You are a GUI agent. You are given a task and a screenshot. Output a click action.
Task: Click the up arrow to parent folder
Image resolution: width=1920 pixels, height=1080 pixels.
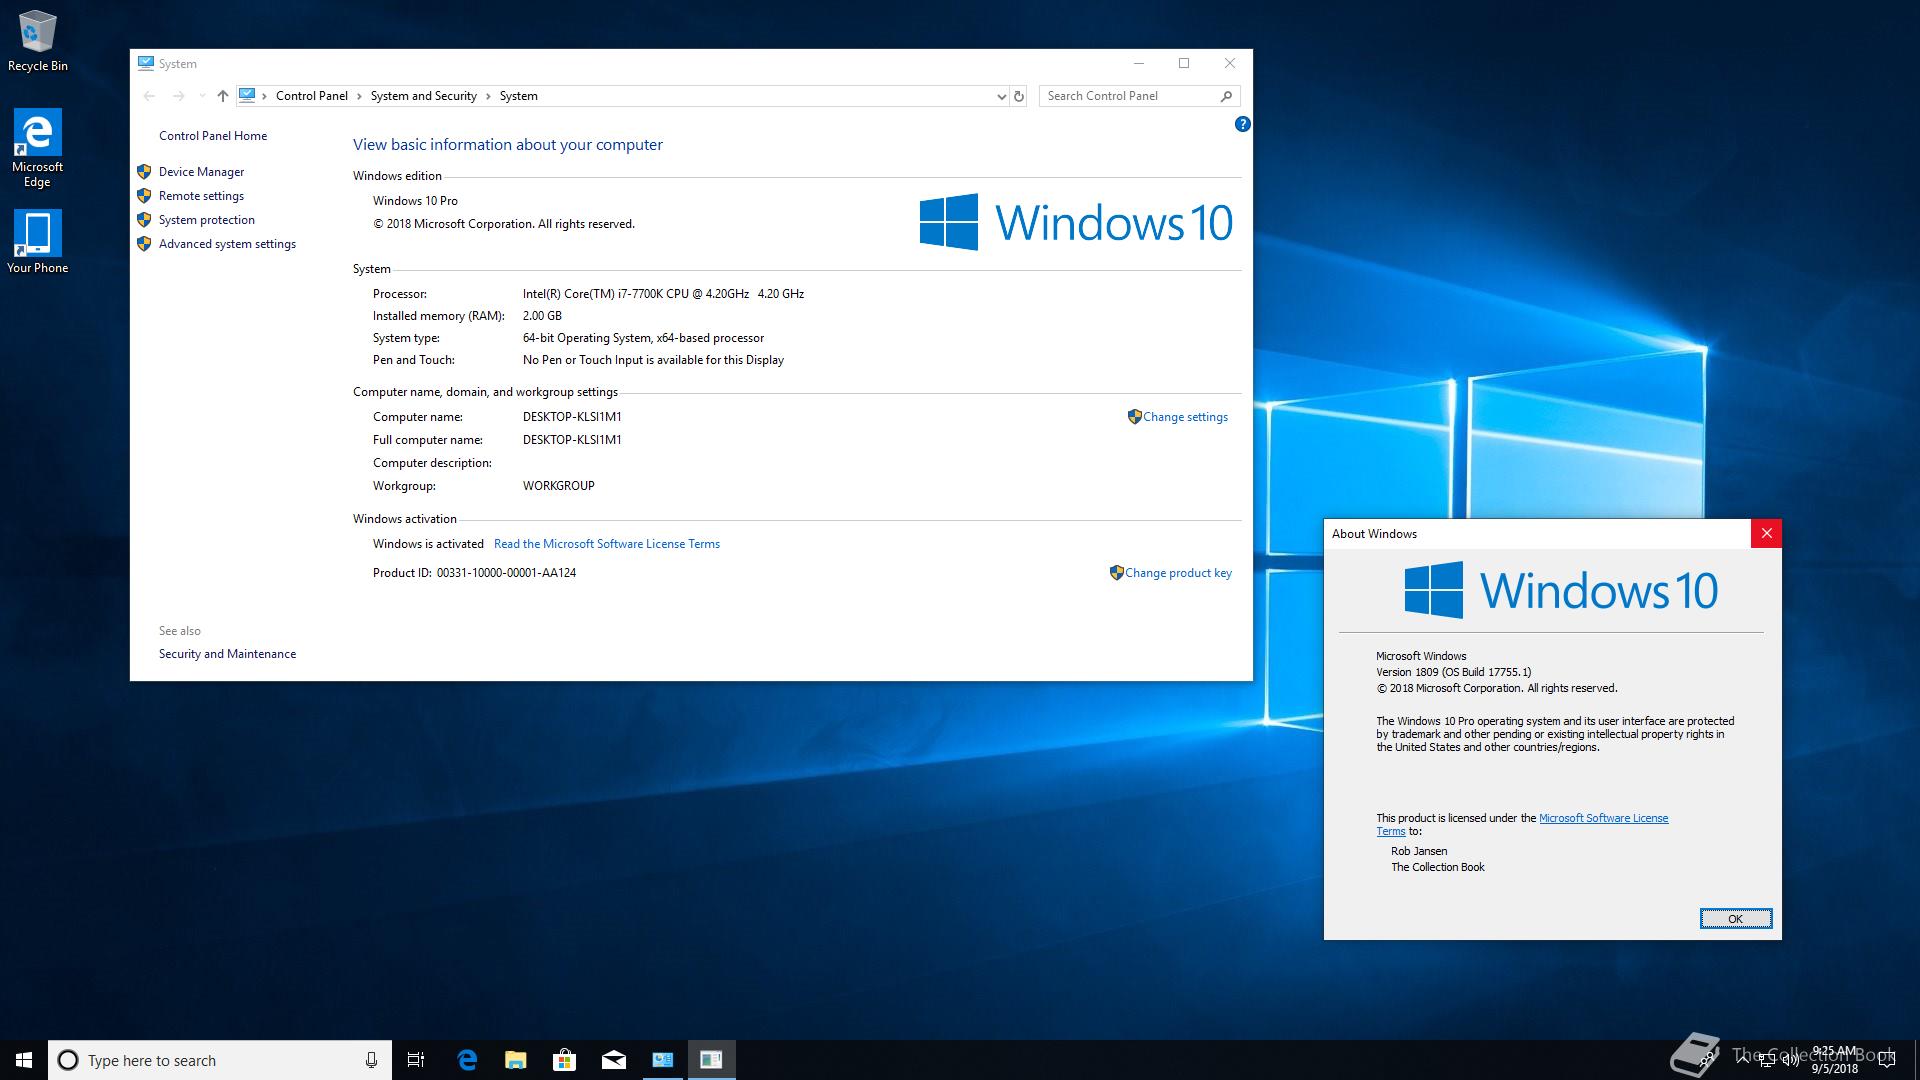223,96
